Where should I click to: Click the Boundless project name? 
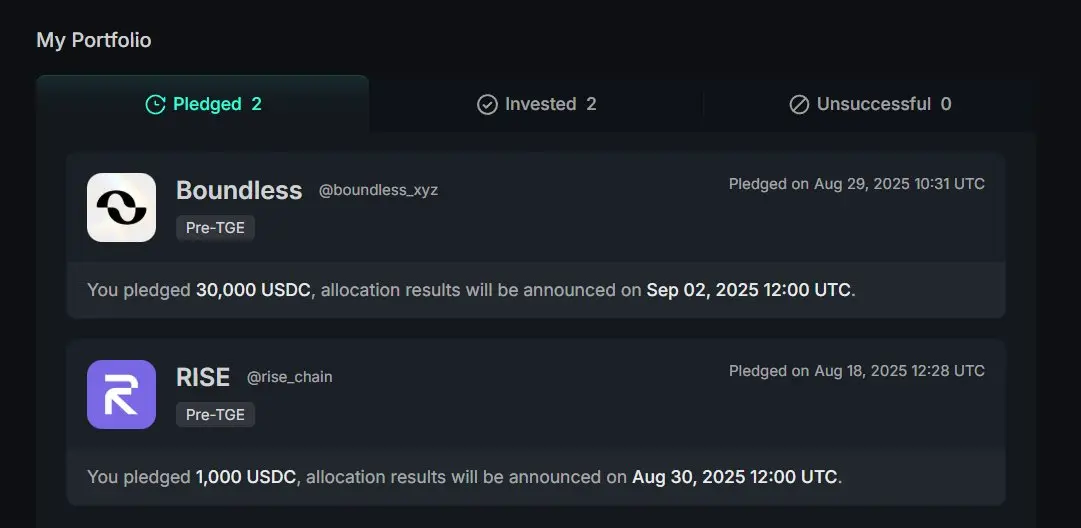click(239, 190)
